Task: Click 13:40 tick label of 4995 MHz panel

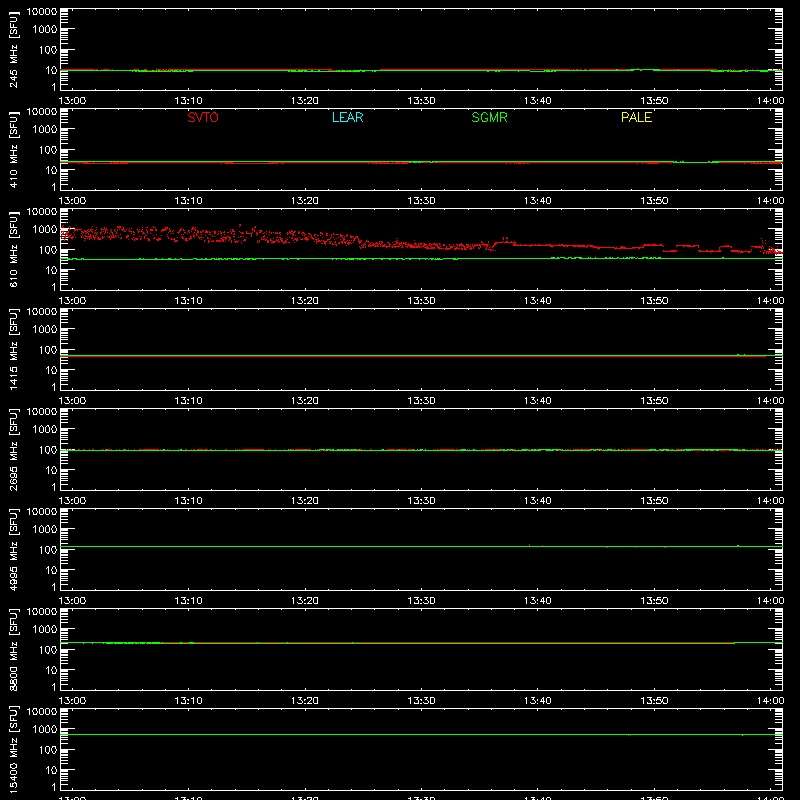Action: point(538,601)
